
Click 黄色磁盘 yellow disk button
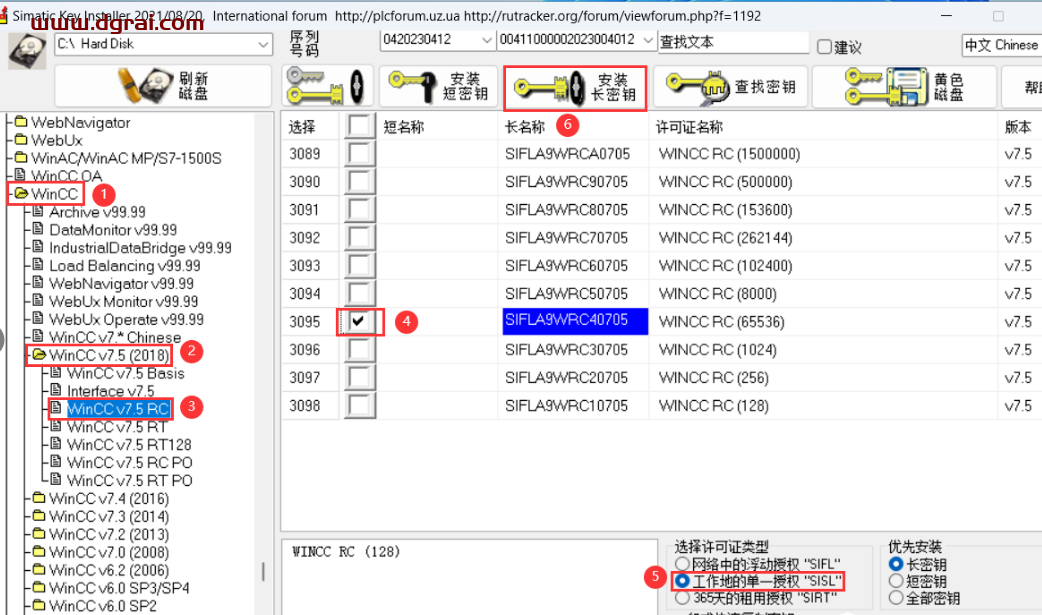point(903,87)
